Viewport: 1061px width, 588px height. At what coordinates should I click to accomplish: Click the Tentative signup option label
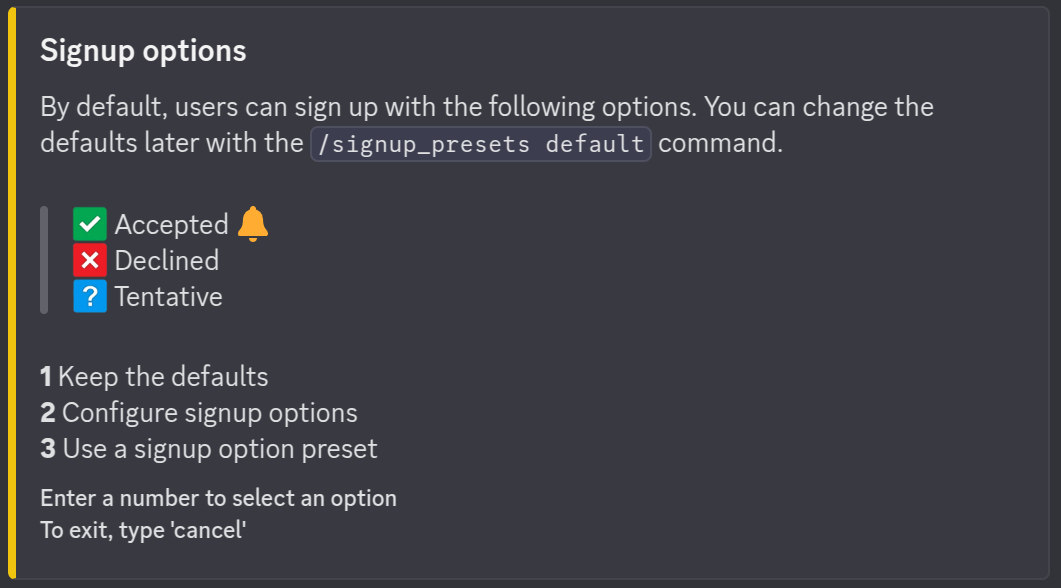click(168, 297)
